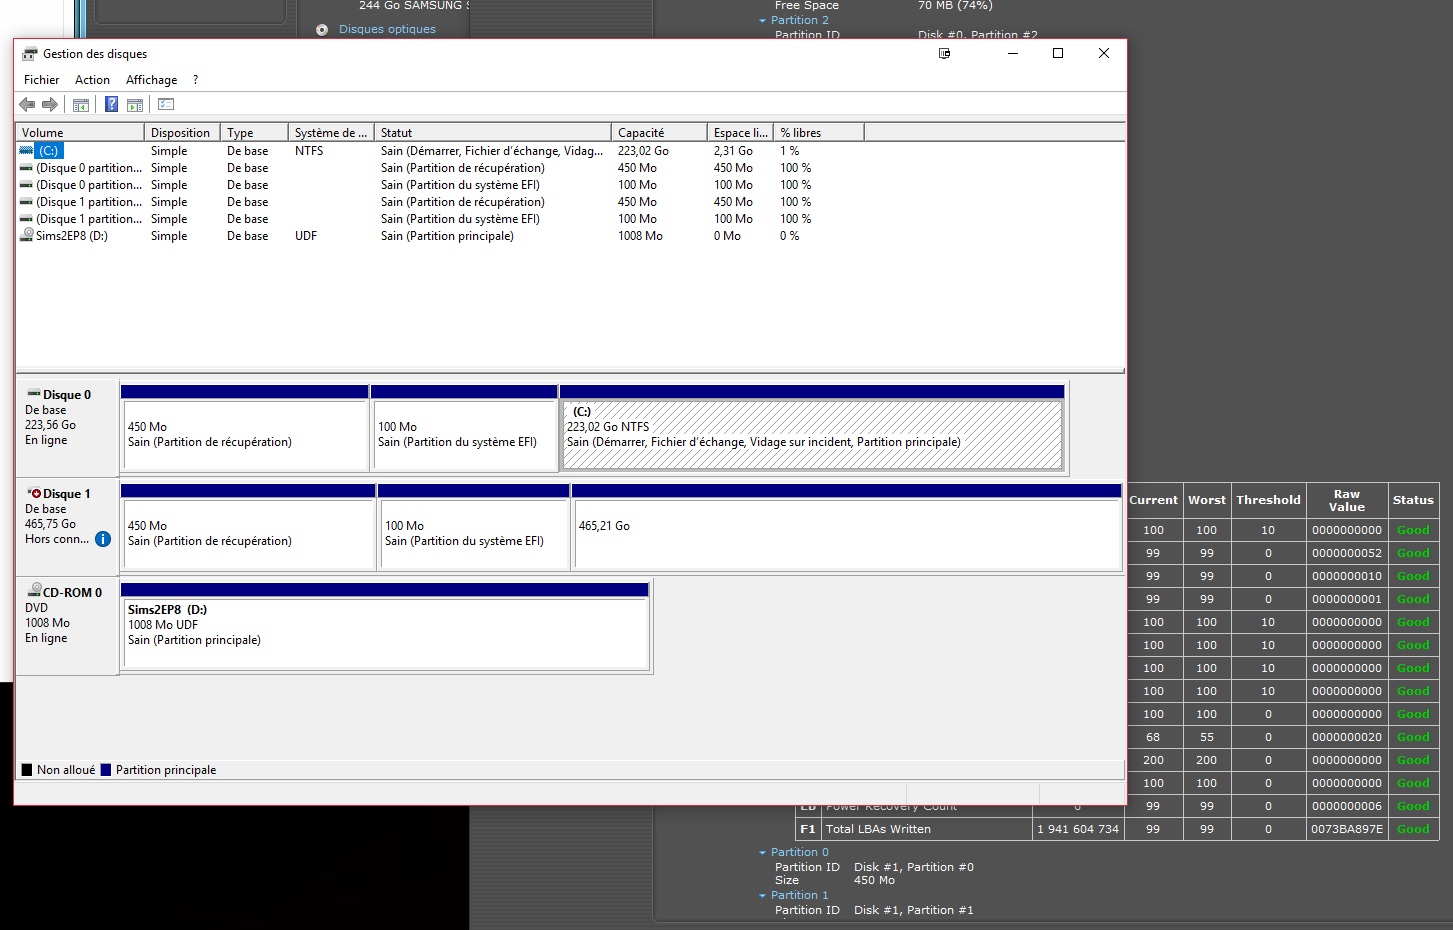Open the Disques optiques link behind the window

387,29
